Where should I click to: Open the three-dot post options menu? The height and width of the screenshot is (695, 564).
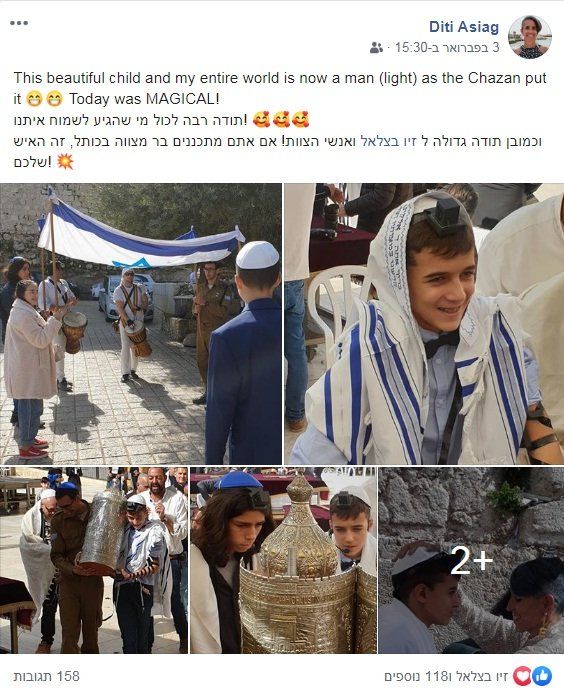(x=19, y=23)
